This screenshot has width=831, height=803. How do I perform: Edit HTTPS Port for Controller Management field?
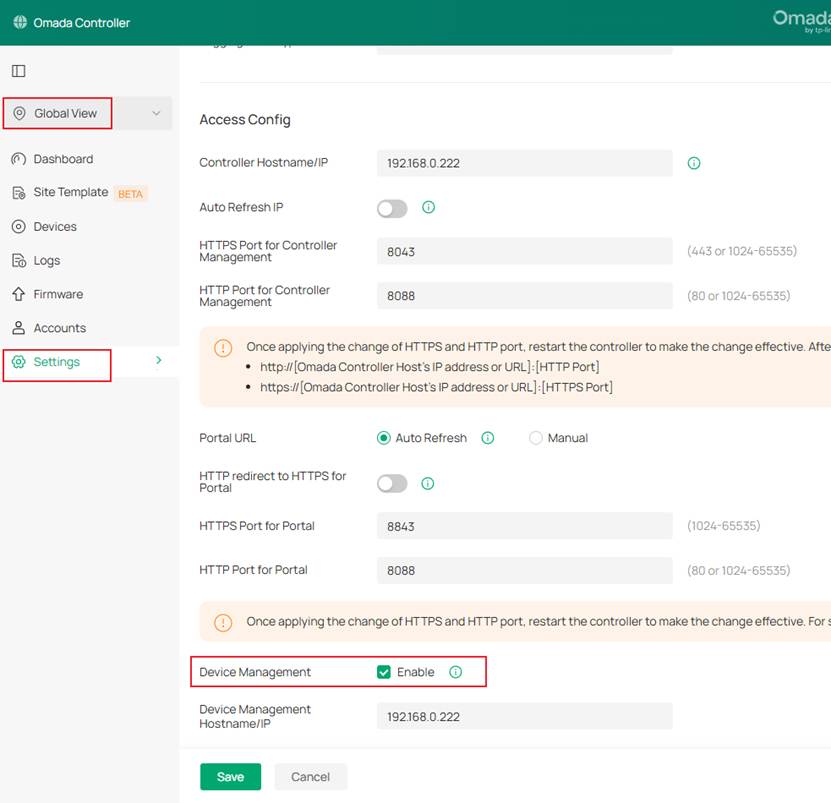pos(525,251)
